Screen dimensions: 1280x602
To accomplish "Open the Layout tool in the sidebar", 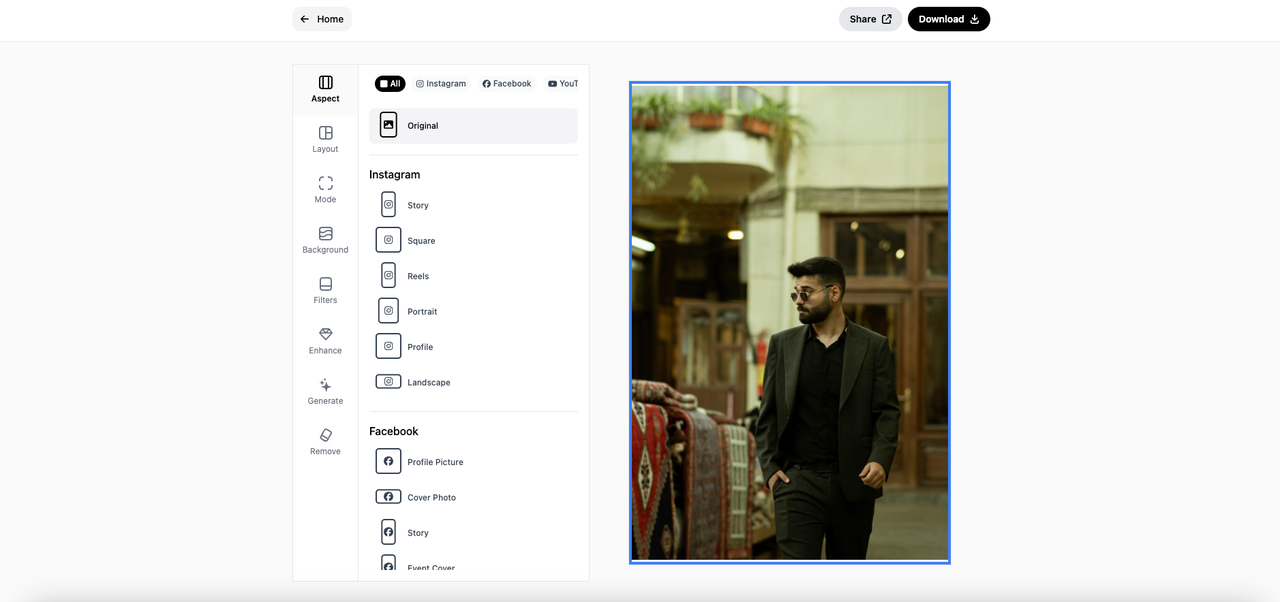I will [325, 140].
